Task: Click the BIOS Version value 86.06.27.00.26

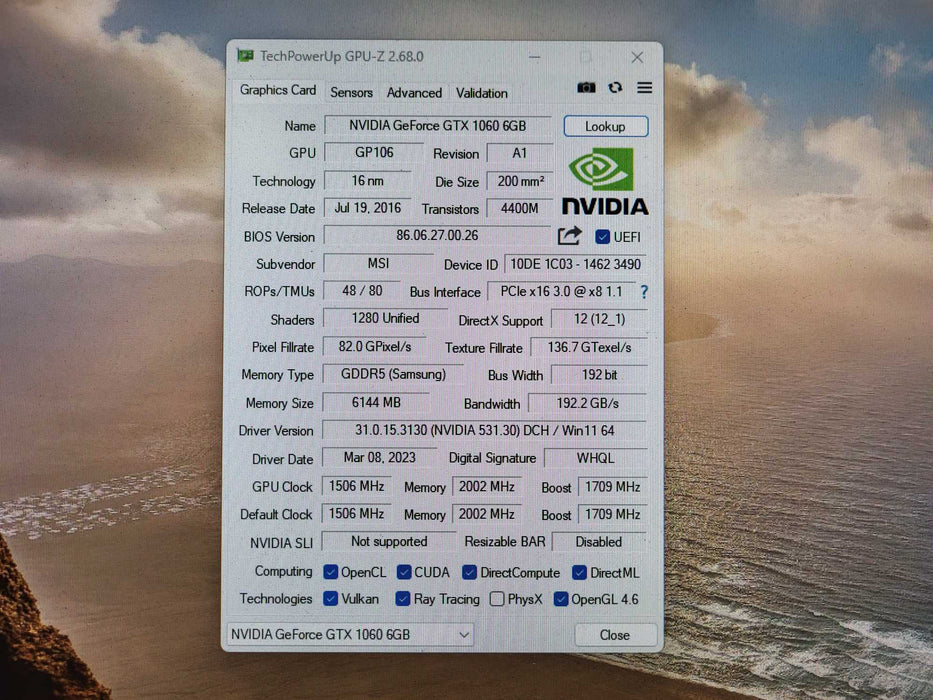Action: coord(437,235)
